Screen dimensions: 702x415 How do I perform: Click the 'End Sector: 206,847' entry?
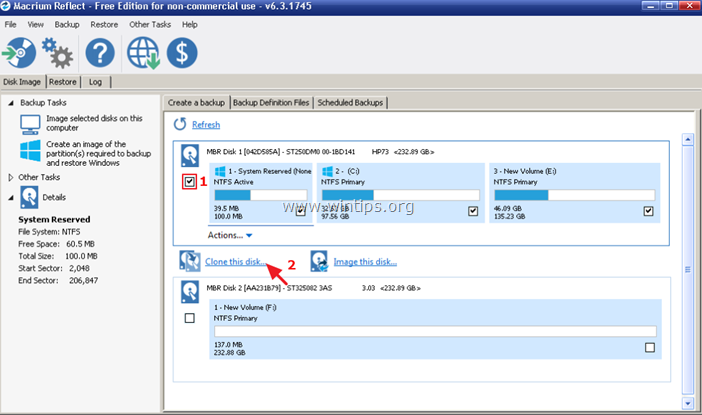58,280
